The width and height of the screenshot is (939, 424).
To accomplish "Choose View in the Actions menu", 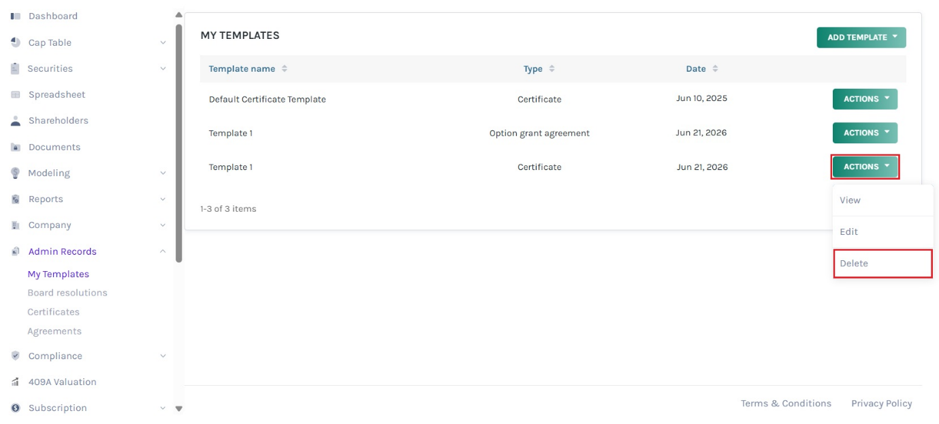I will click(x=883, y=200).
